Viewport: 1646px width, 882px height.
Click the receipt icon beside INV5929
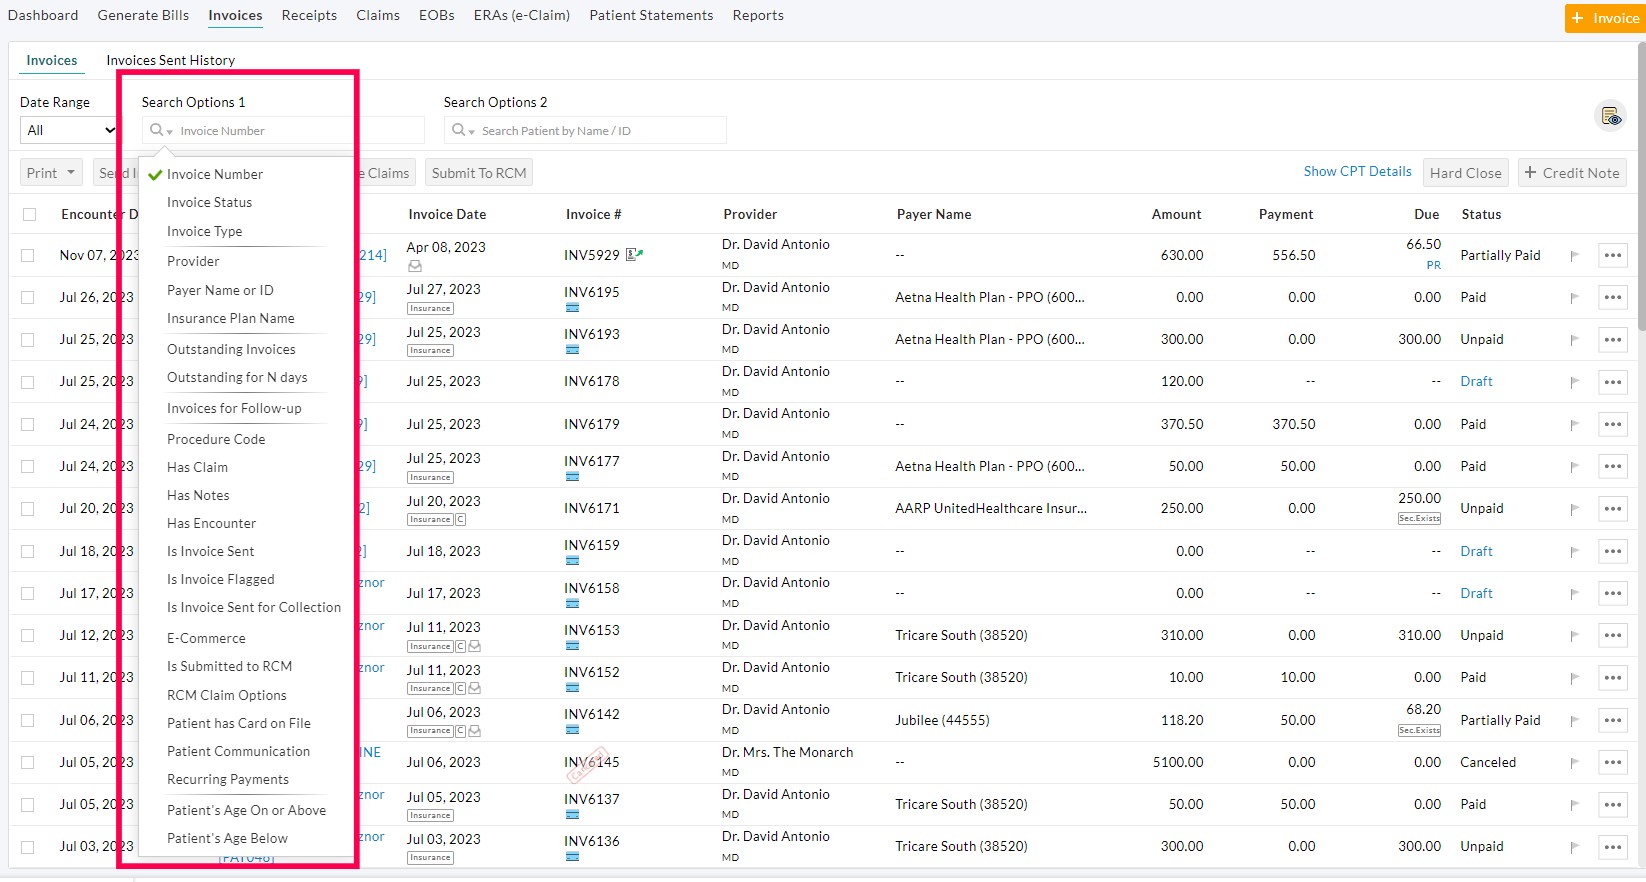634,254
